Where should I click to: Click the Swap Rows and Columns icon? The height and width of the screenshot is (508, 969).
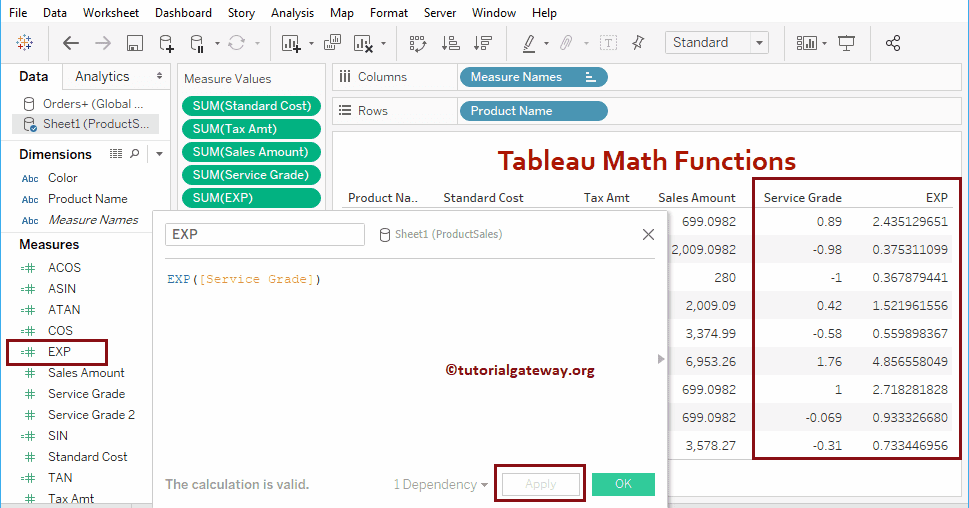pos(418,43)
